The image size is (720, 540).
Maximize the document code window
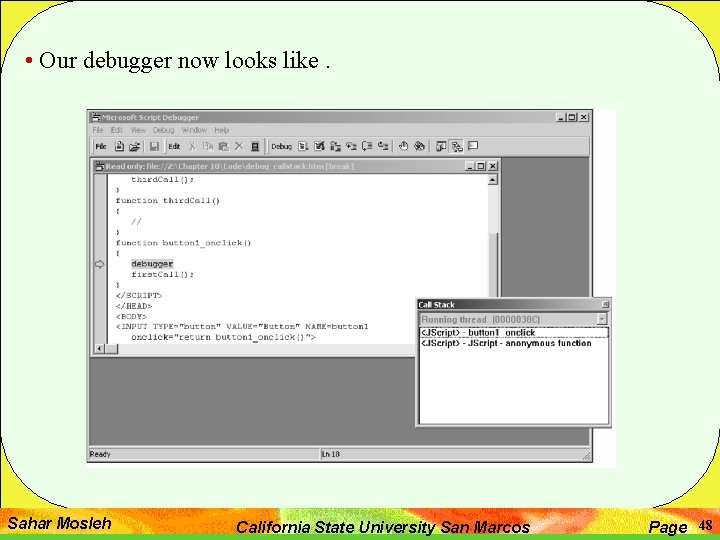481,166
